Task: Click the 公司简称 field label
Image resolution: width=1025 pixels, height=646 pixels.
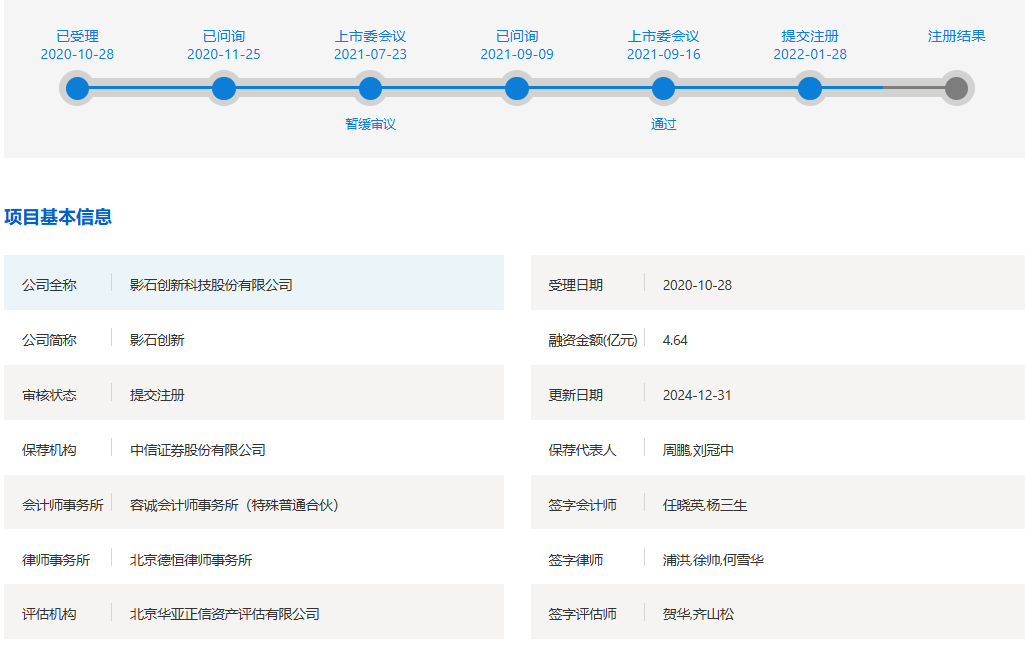Action: click(49, 340)
